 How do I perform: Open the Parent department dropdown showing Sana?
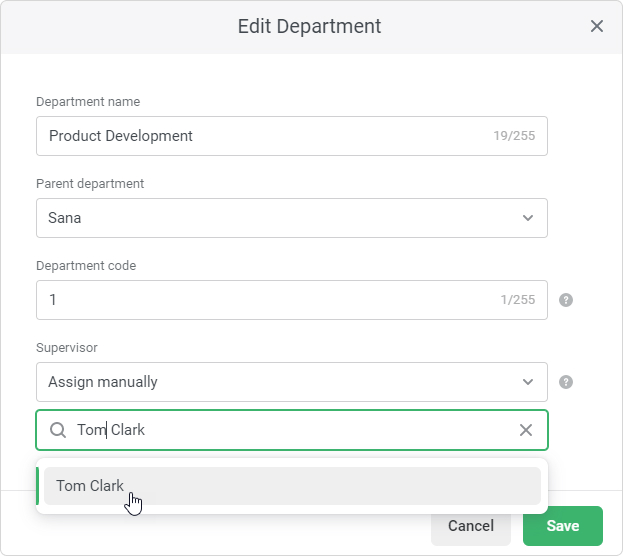click(292, 218)
